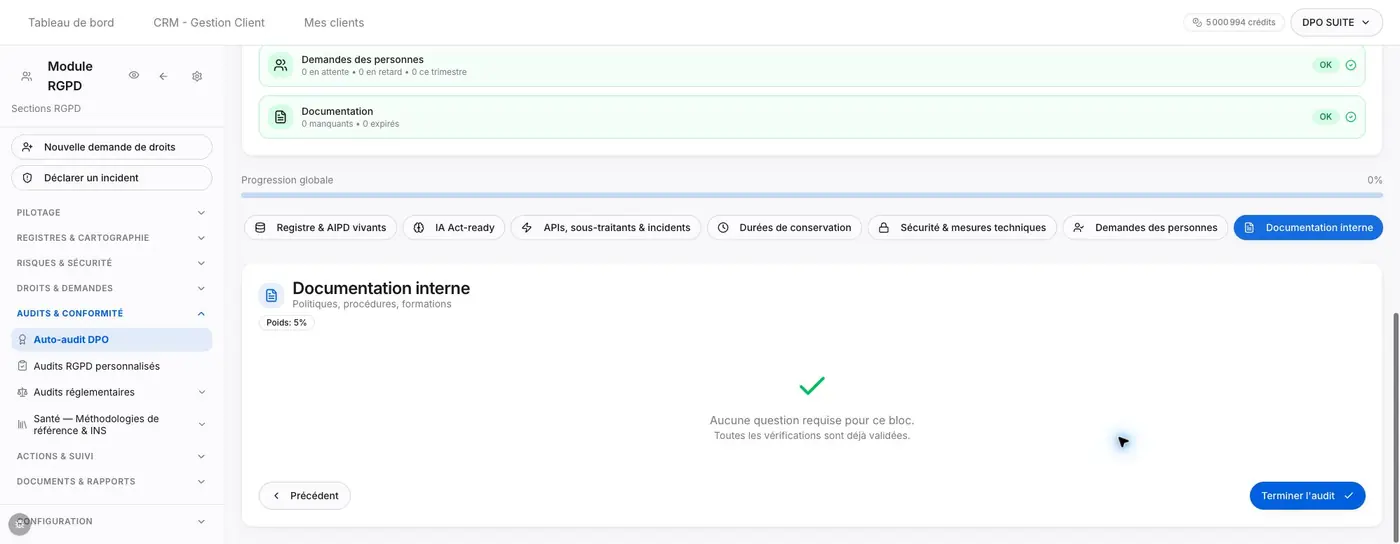Expand REGISTRES & CARTOGRAPHIE section

tap(112, 238)
